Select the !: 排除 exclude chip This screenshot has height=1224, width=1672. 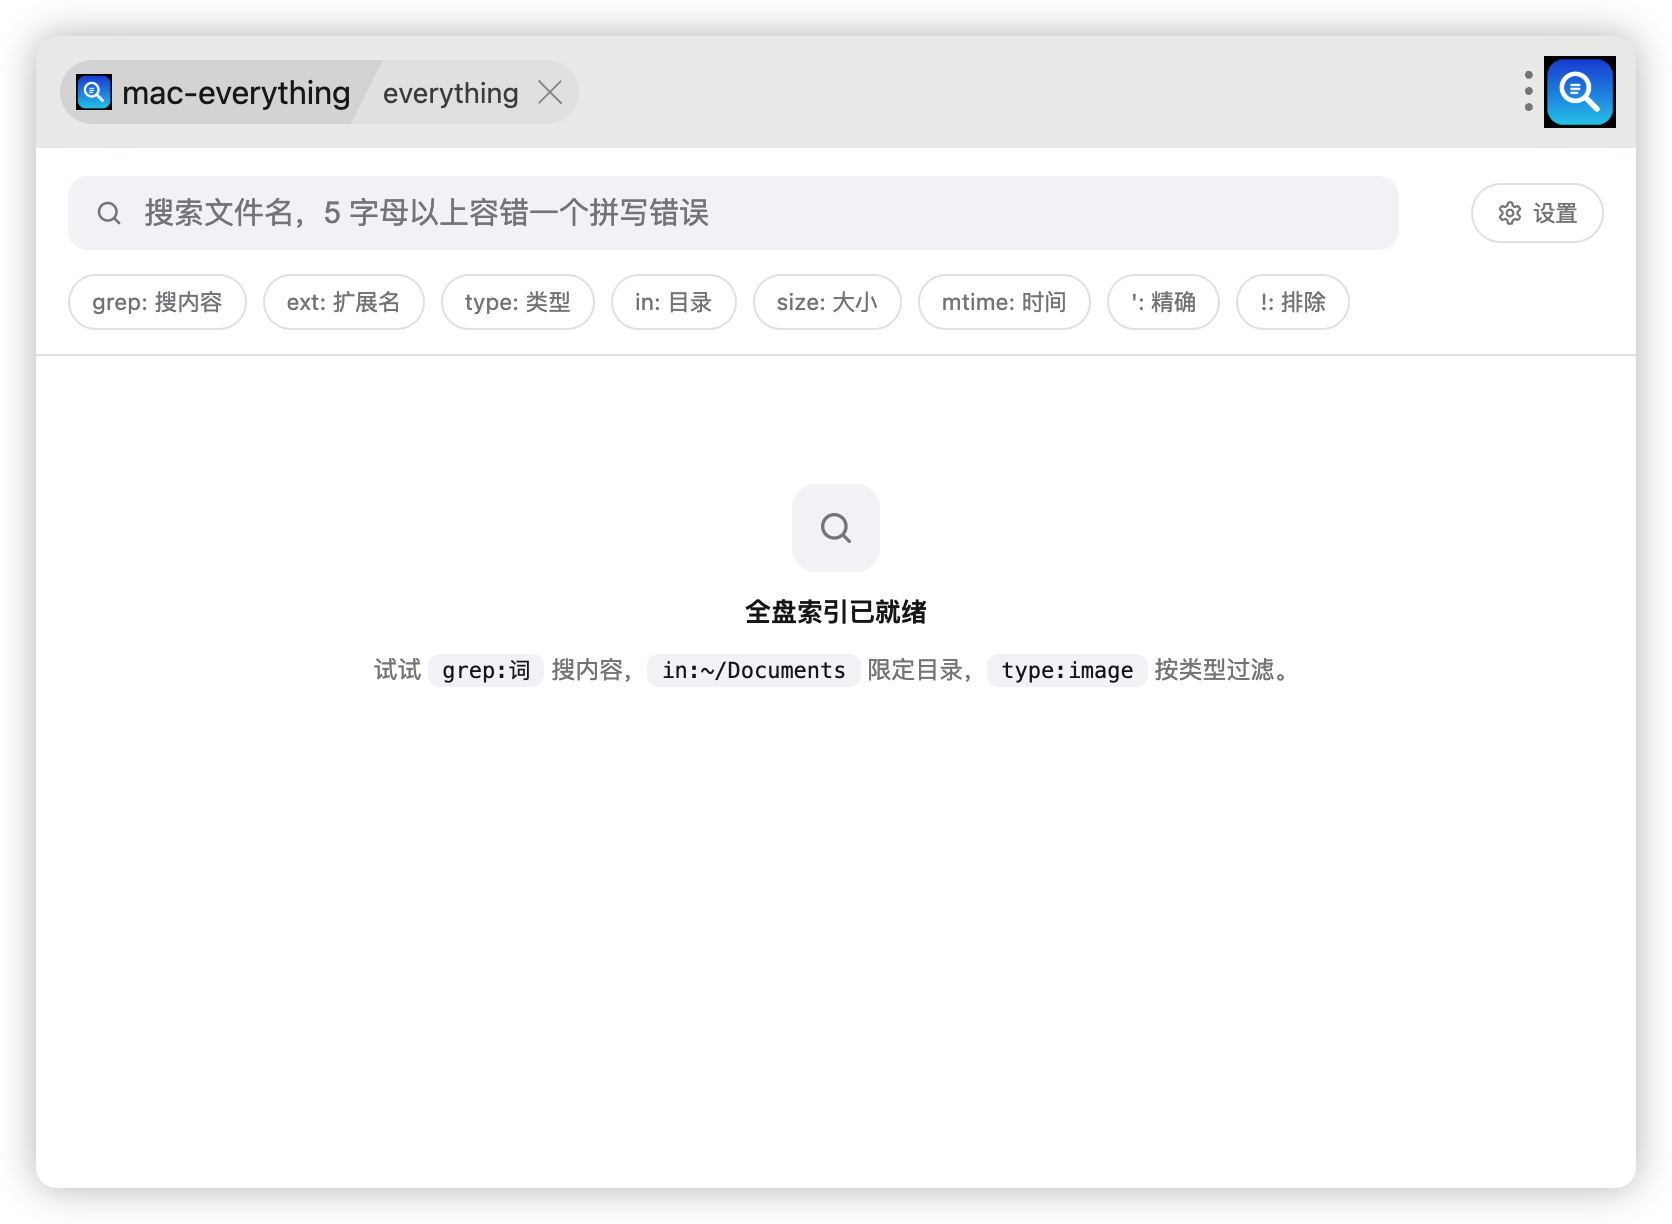[1293, 302]
